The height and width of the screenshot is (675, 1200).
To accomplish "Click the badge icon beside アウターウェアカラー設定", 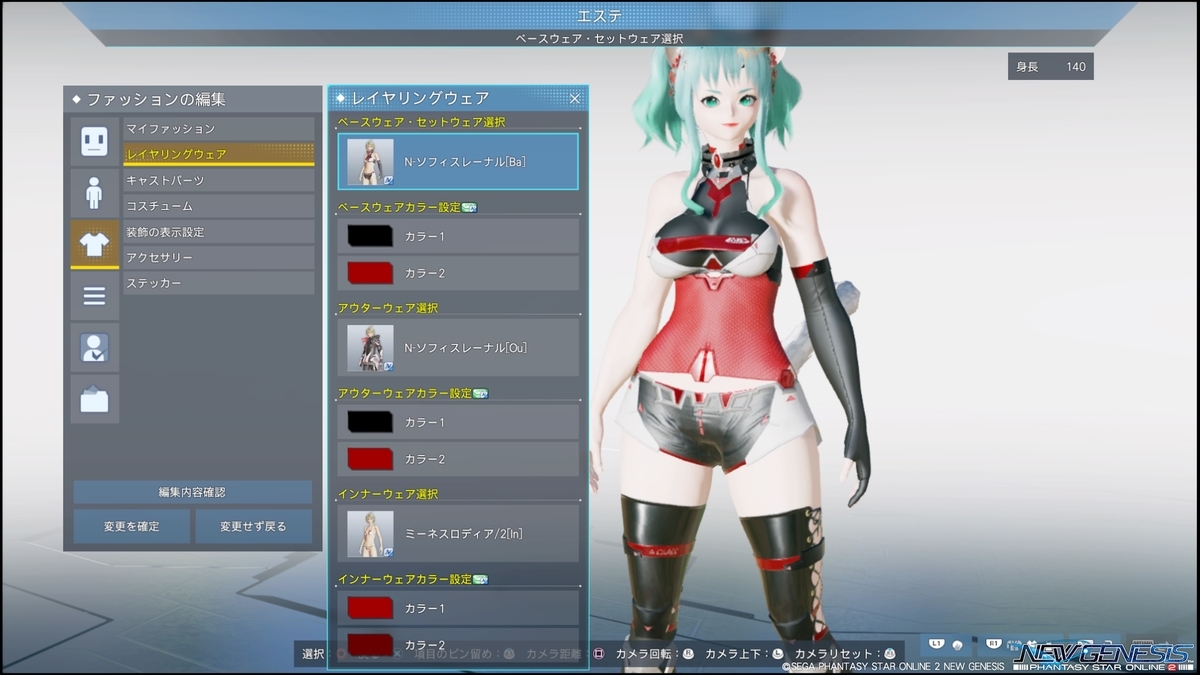I will (480, 393).
